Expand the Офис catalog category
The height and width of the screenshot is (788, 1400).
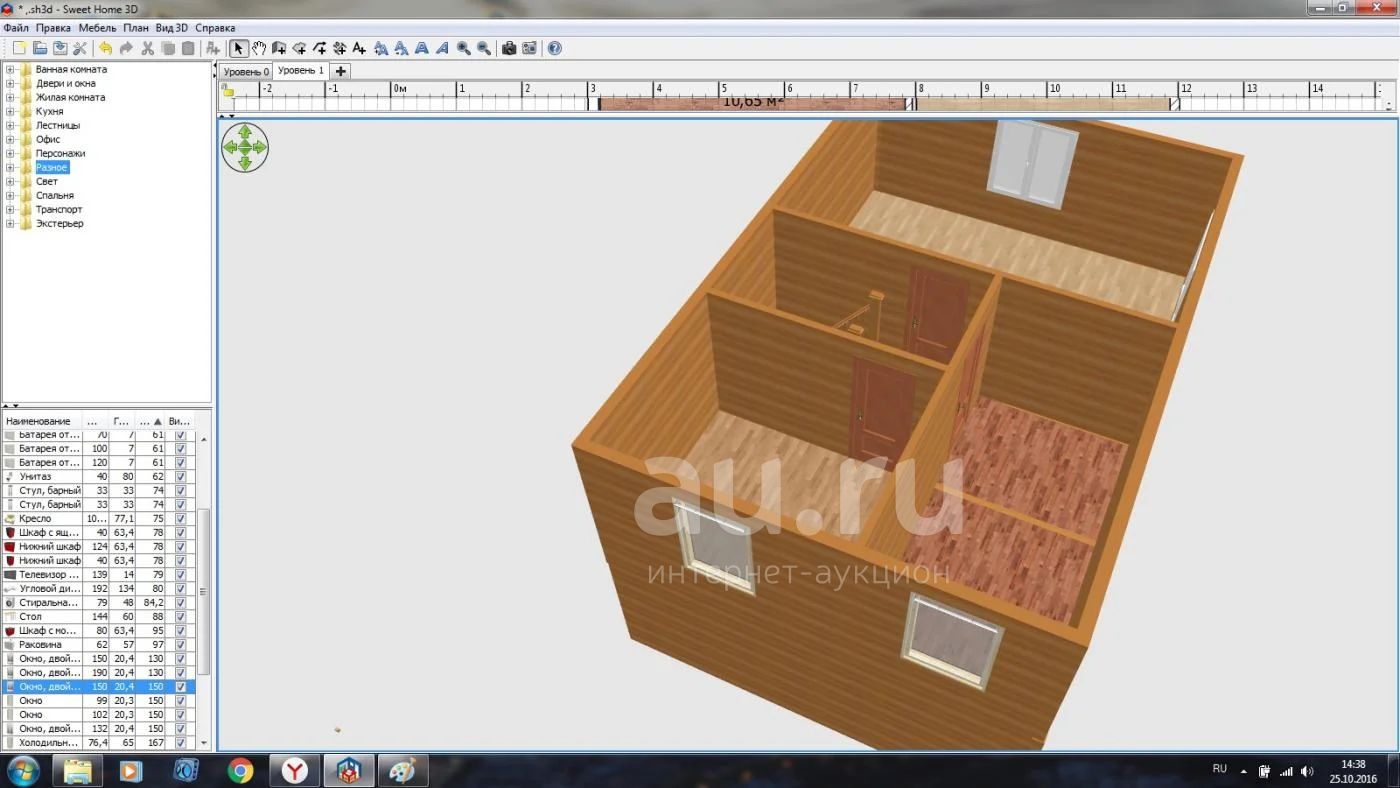pyautogui.click(x=10, y=140)
